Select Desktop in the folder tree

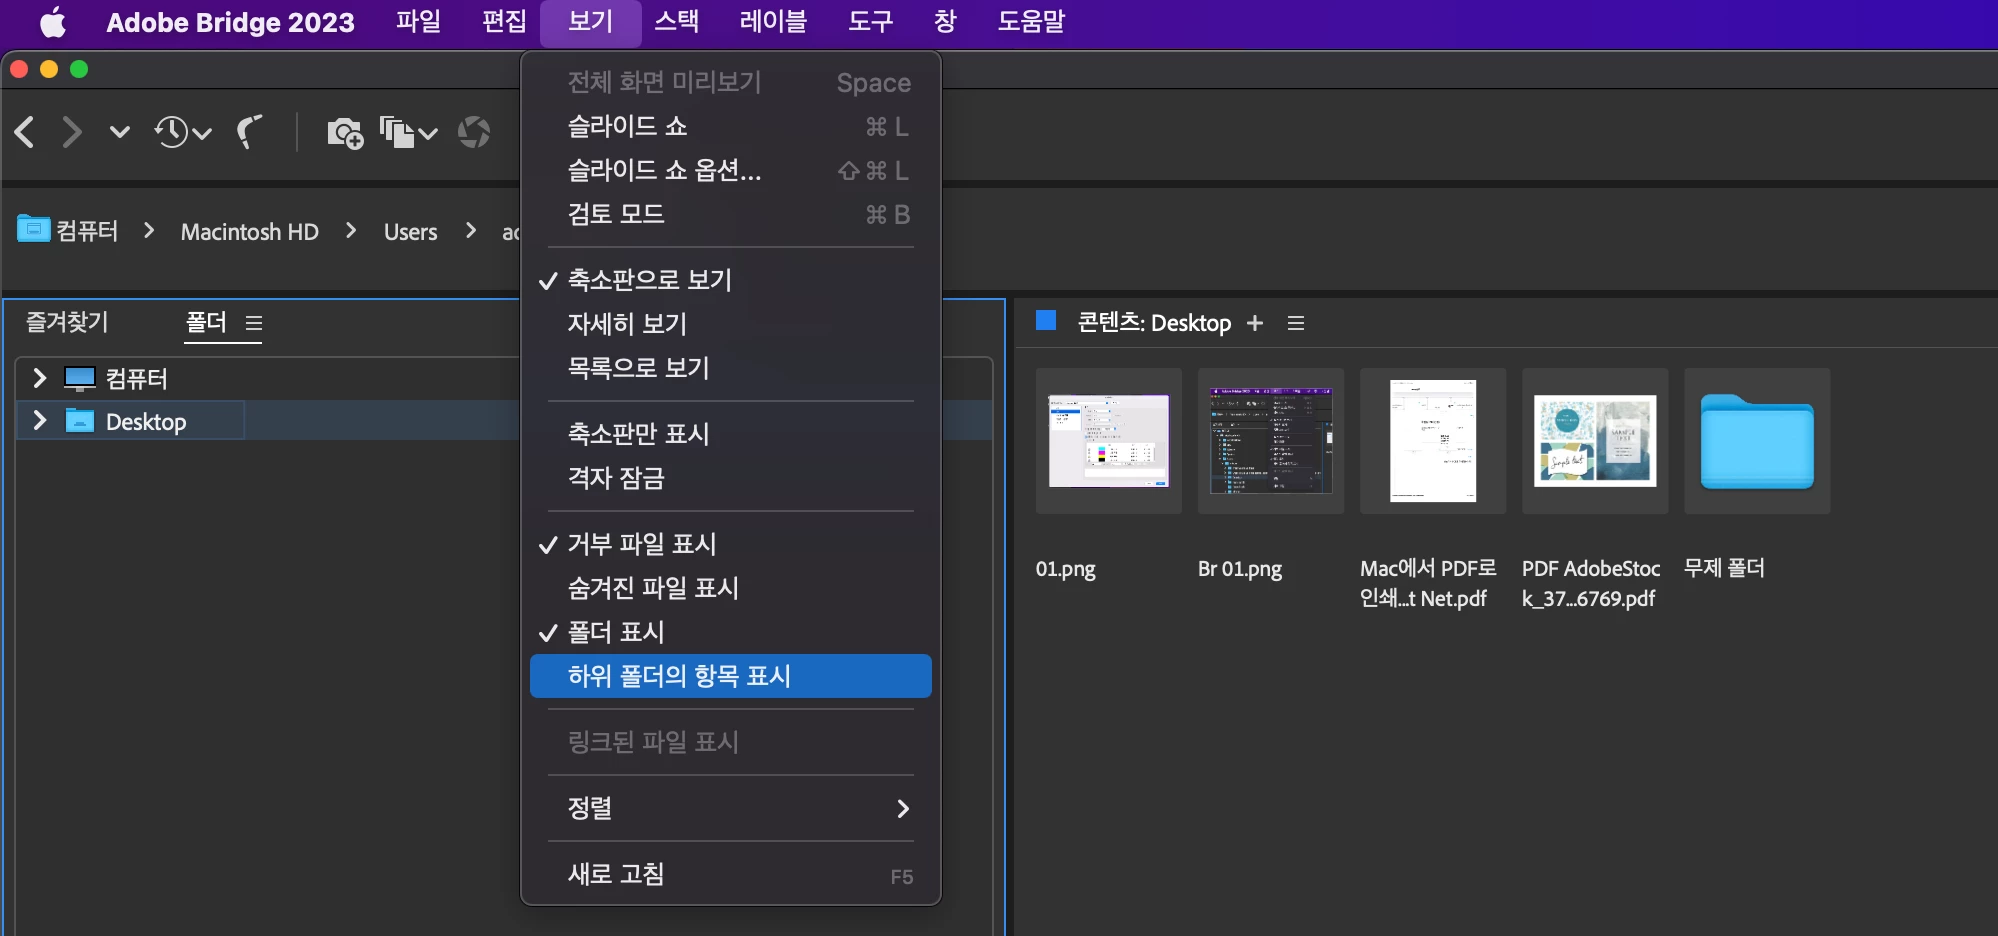coord(146,422)
